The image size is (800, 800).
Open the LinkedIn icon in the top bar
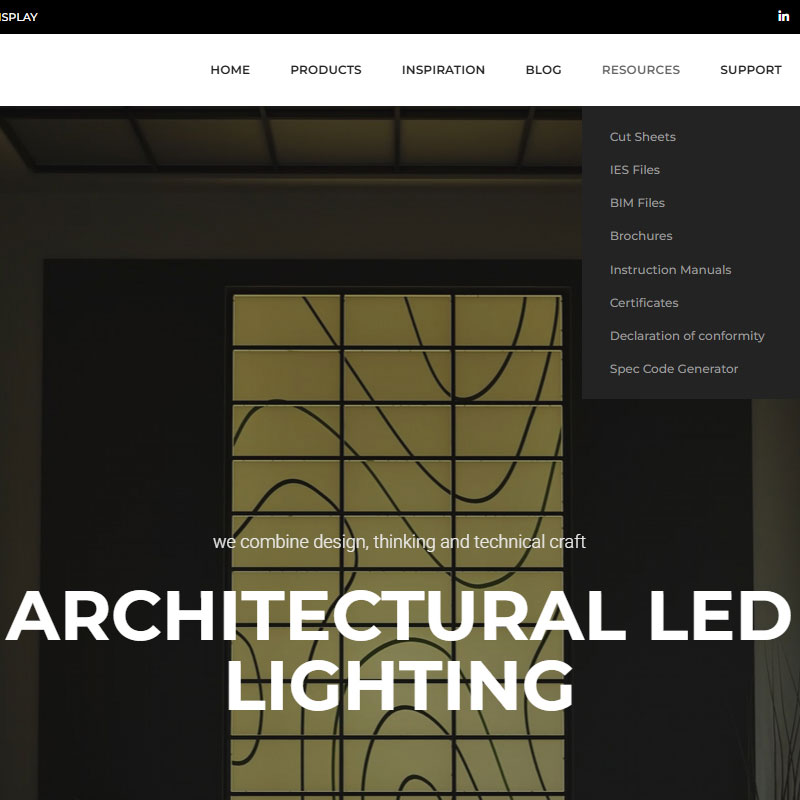coord(783,16)
